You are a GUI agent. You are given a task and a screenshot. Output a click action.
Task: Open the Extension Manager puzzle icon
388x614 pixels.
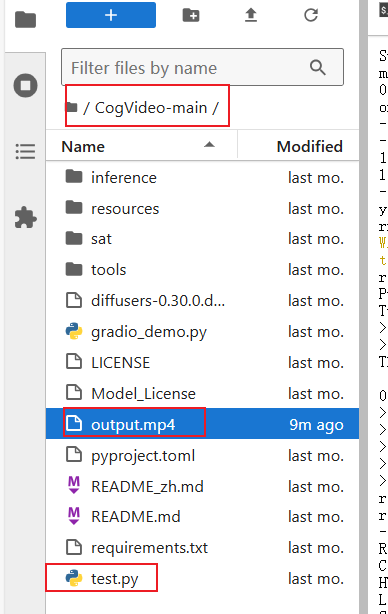tap(25, 217)
